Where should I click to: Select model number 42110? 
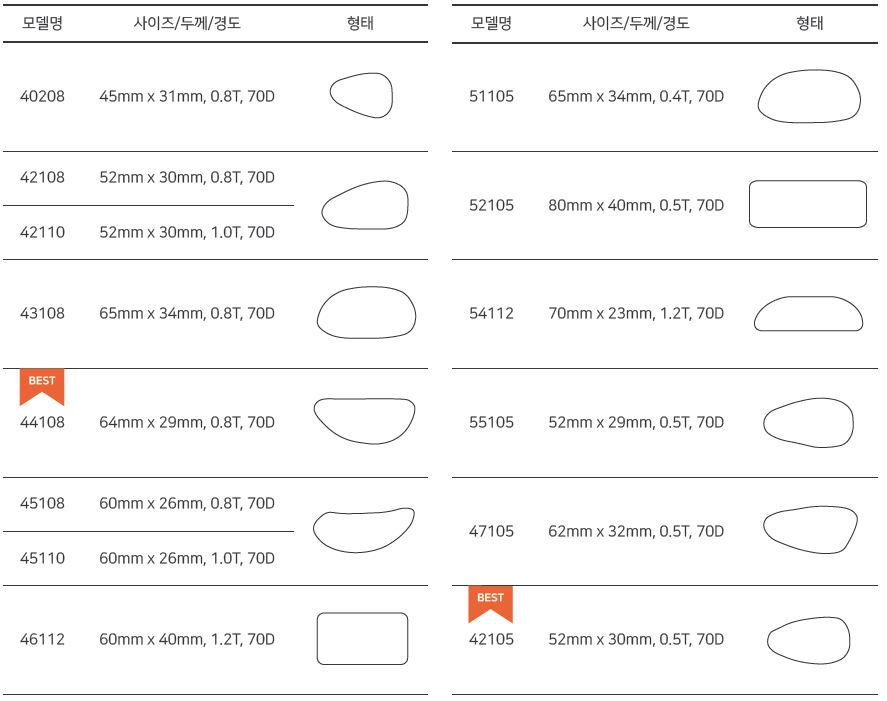point(42,232)
